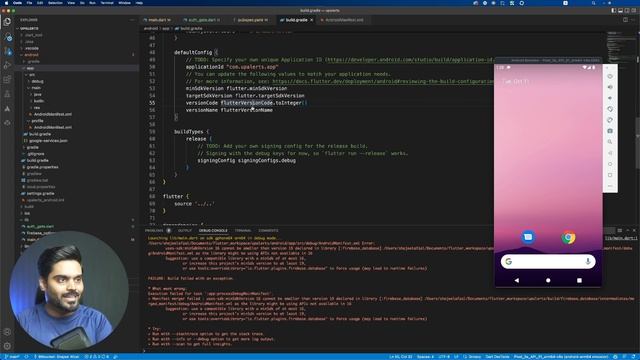Open the Extensions view in activity bar
This screenshot has width=640, height=360.
tap(7, 80)
